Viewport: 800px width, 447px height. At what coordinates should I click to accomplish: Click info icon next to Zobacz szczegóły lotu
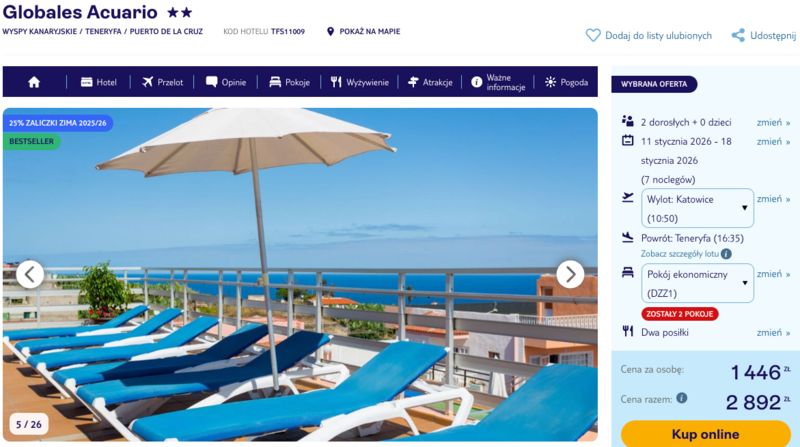pyautogui.click(x=726, y=254)
